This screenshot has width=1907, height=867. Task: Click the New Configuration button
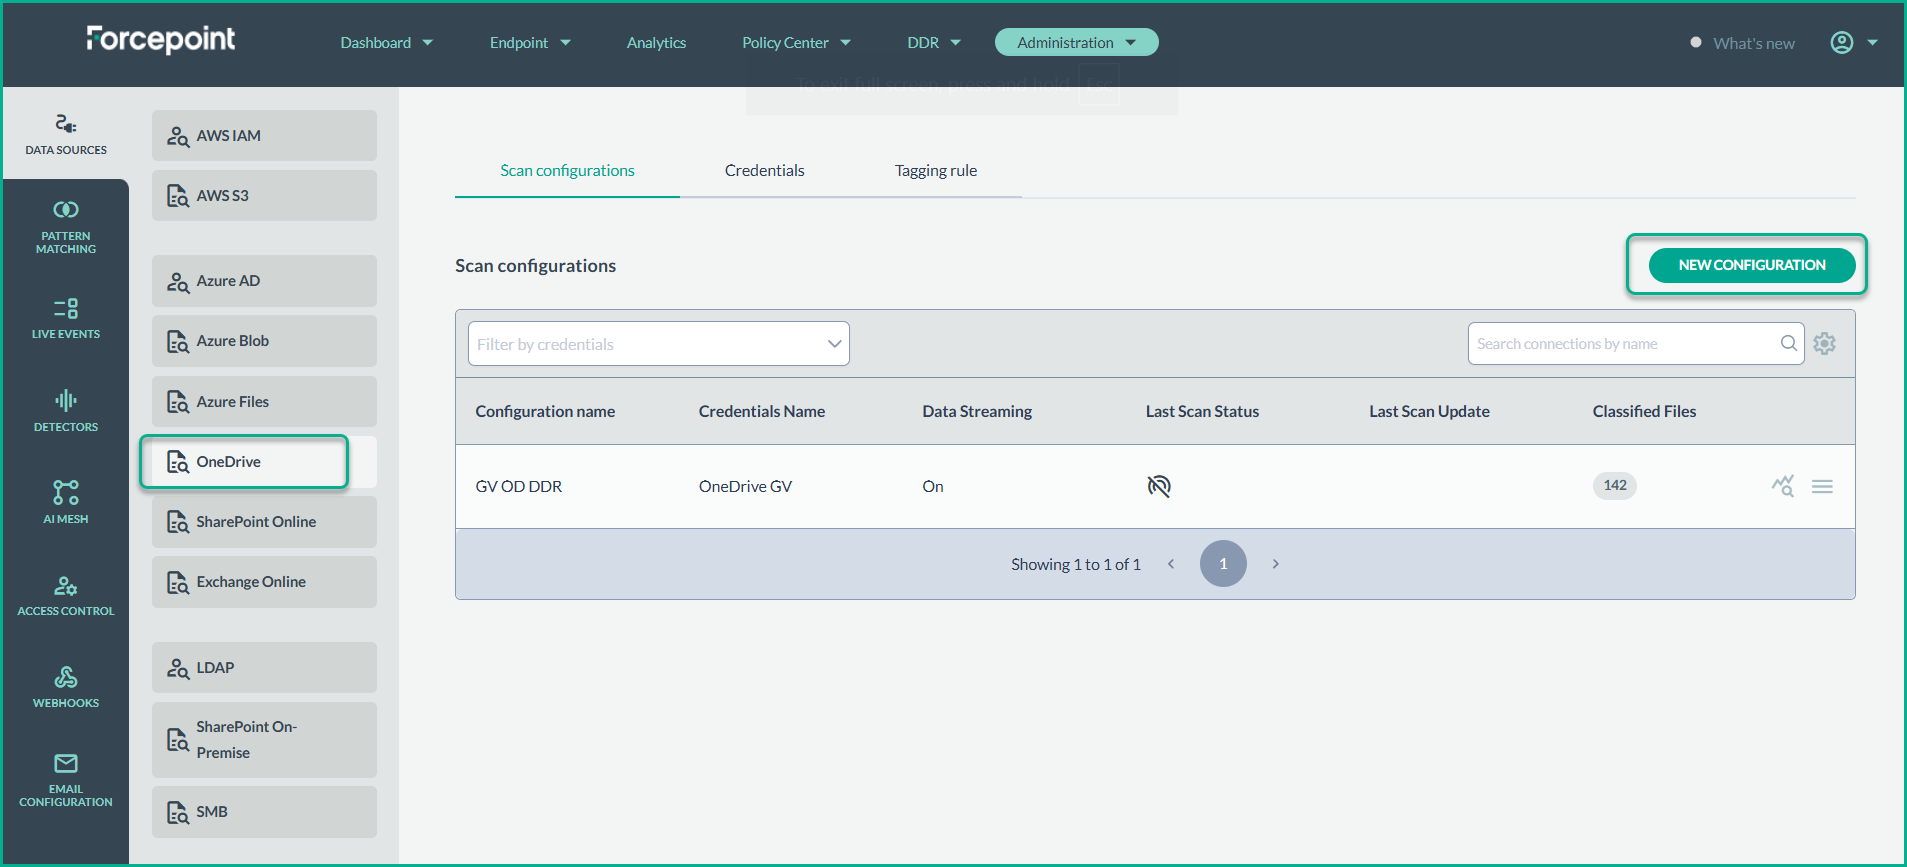[x=1751, y=265]
